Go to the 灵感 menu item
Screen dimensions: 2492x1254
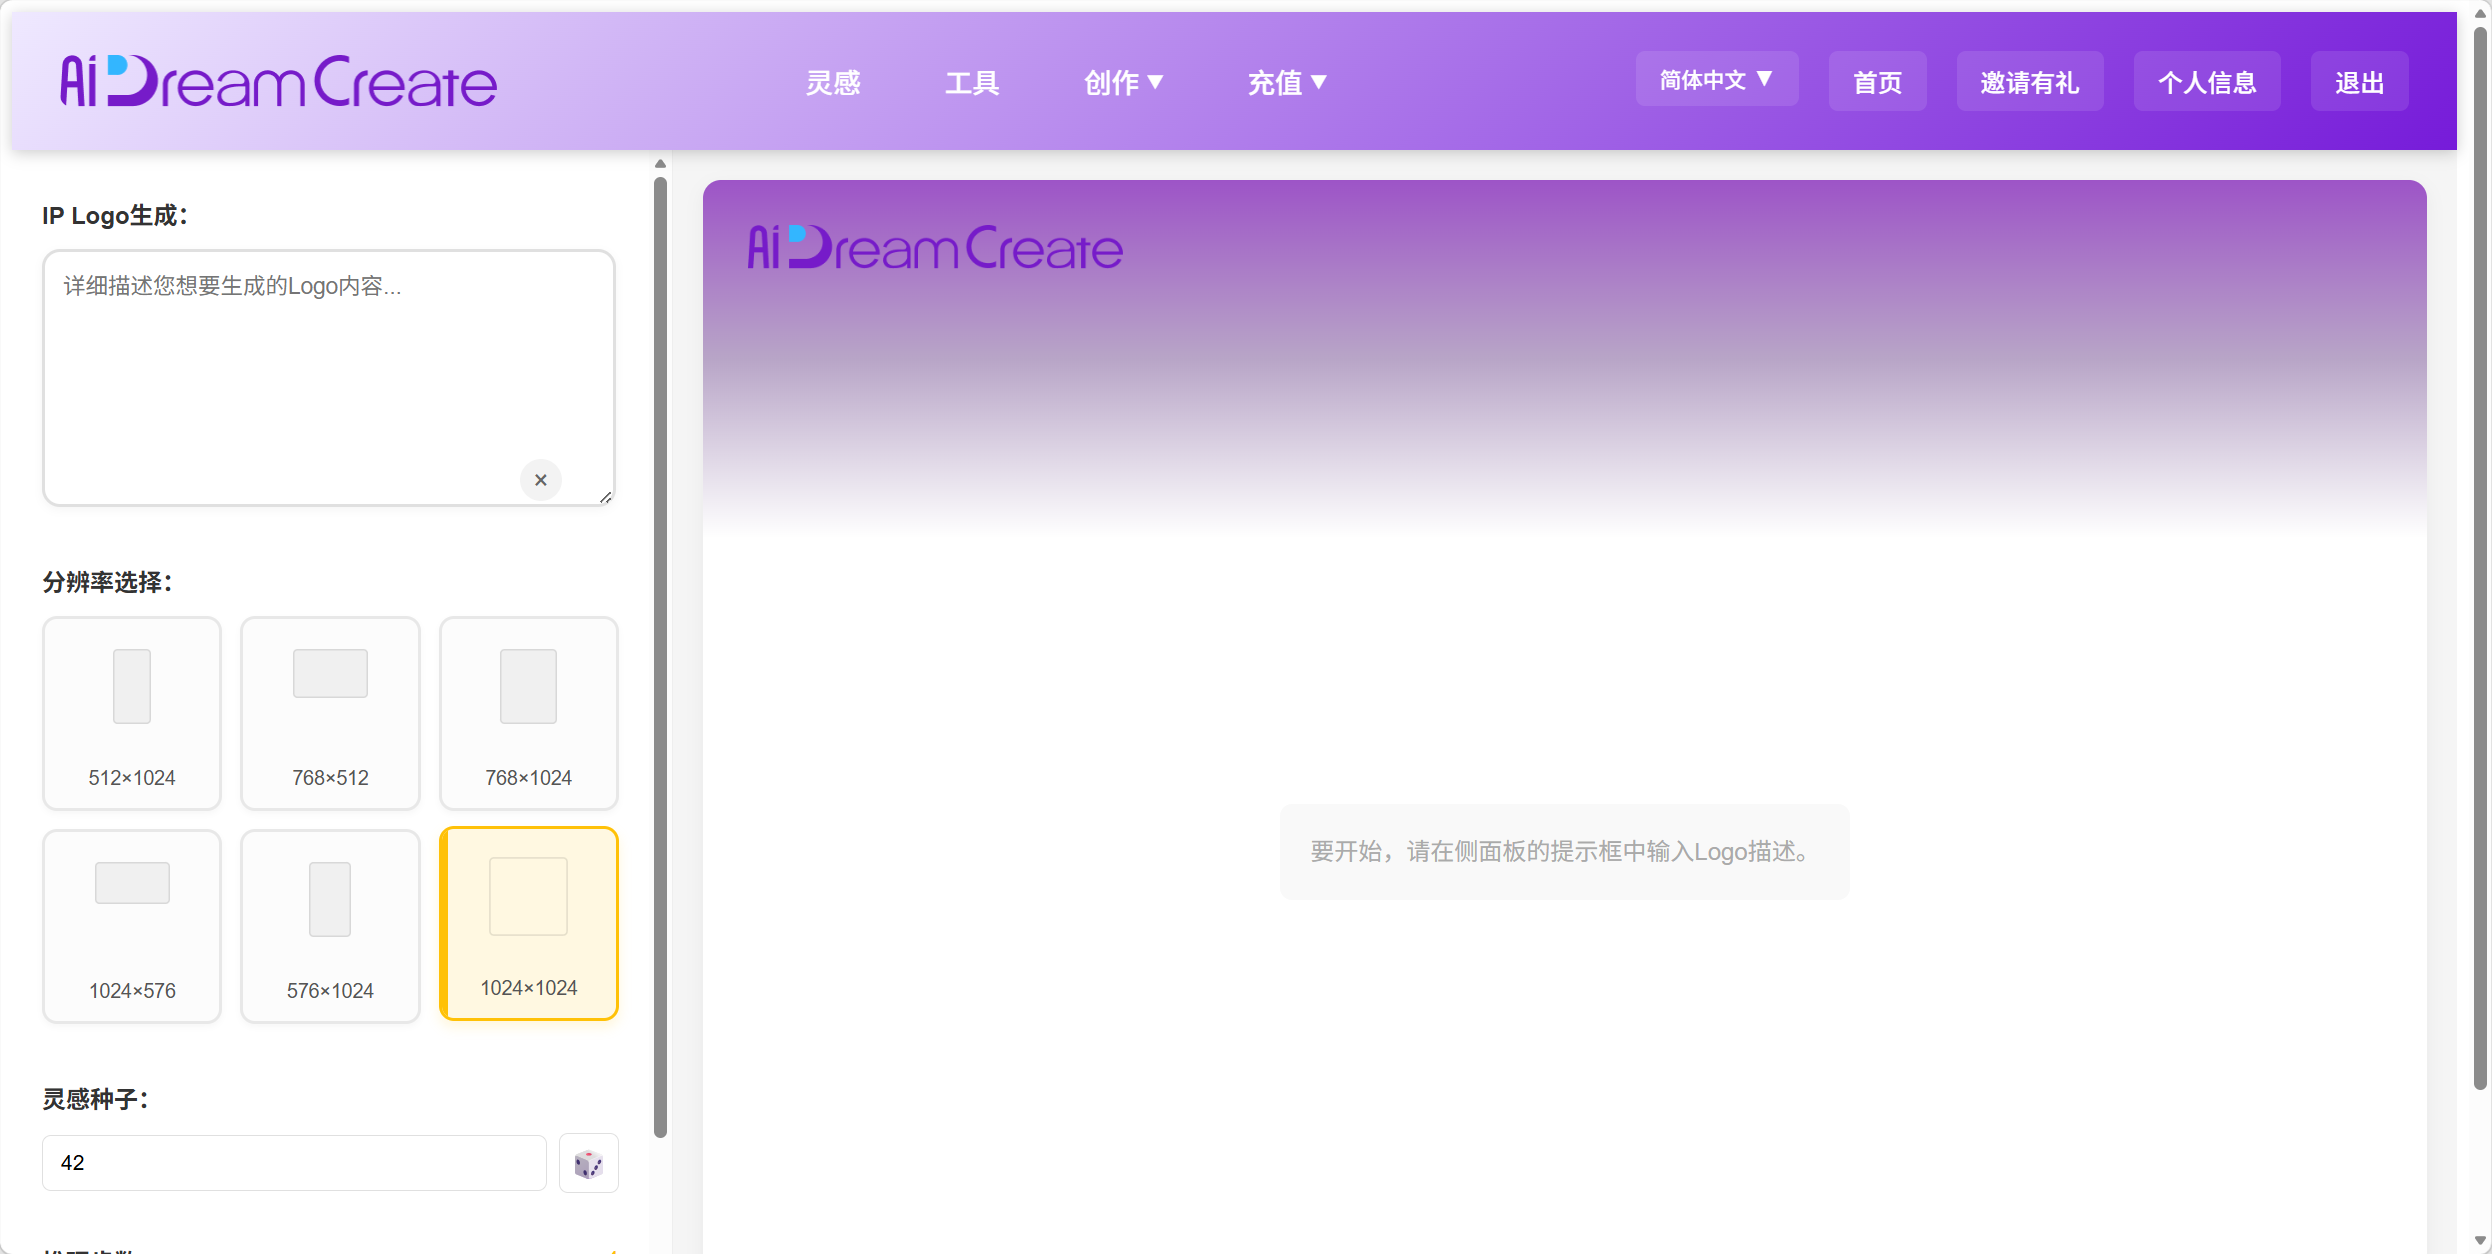pos(833,82)
